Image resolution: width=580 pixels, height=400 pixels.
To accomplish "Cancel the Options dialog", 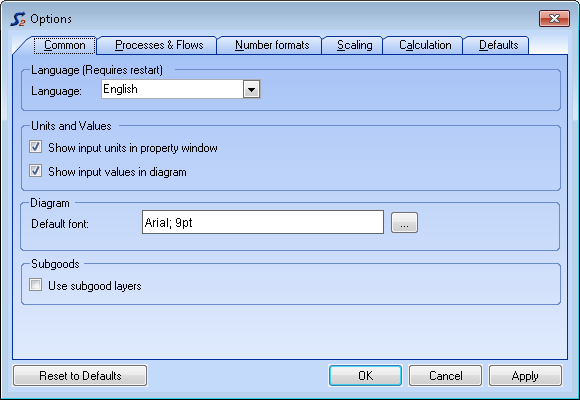I will point(445,376).
